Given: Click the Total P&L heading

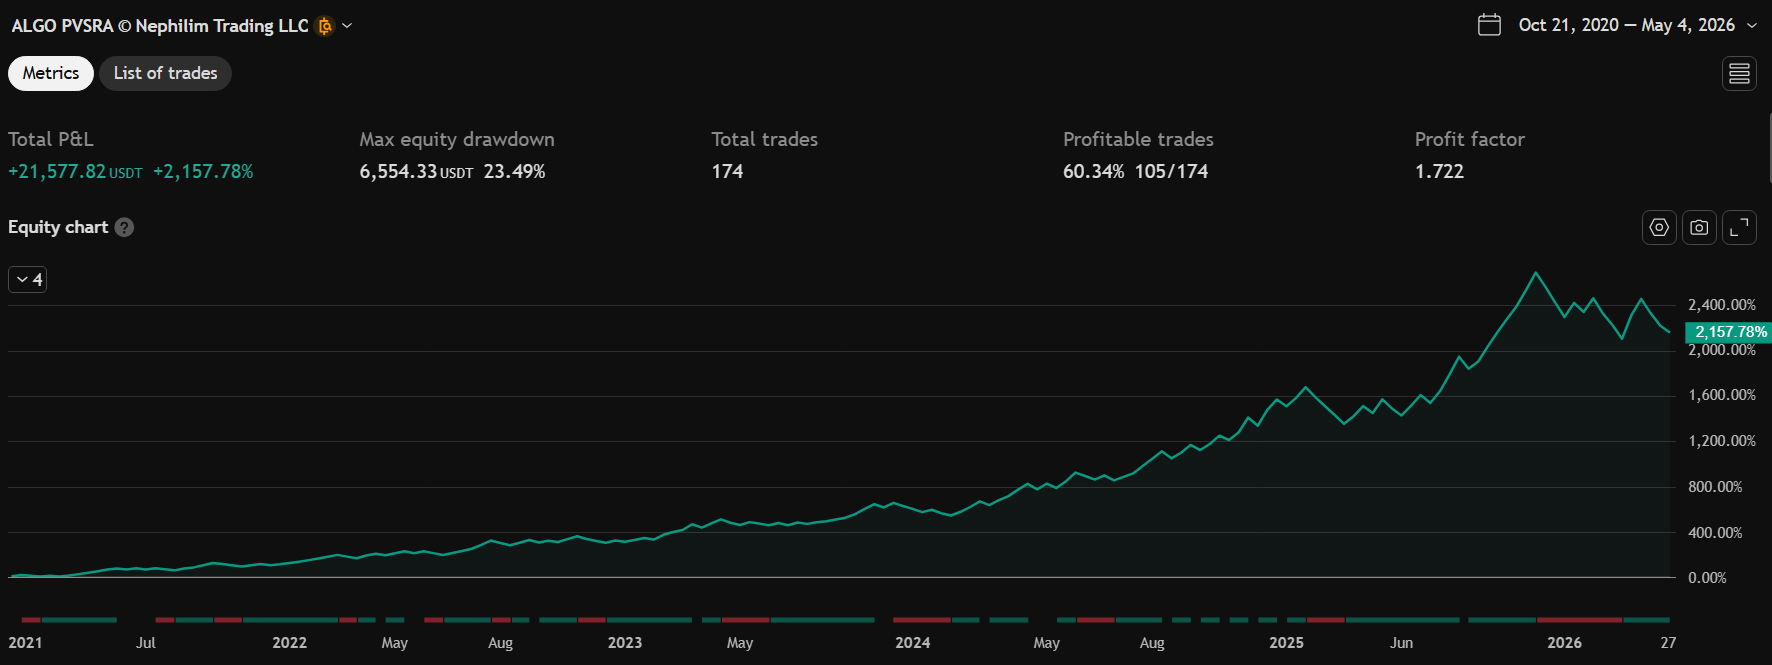Looking at the screenshot, I should (51, 140).
